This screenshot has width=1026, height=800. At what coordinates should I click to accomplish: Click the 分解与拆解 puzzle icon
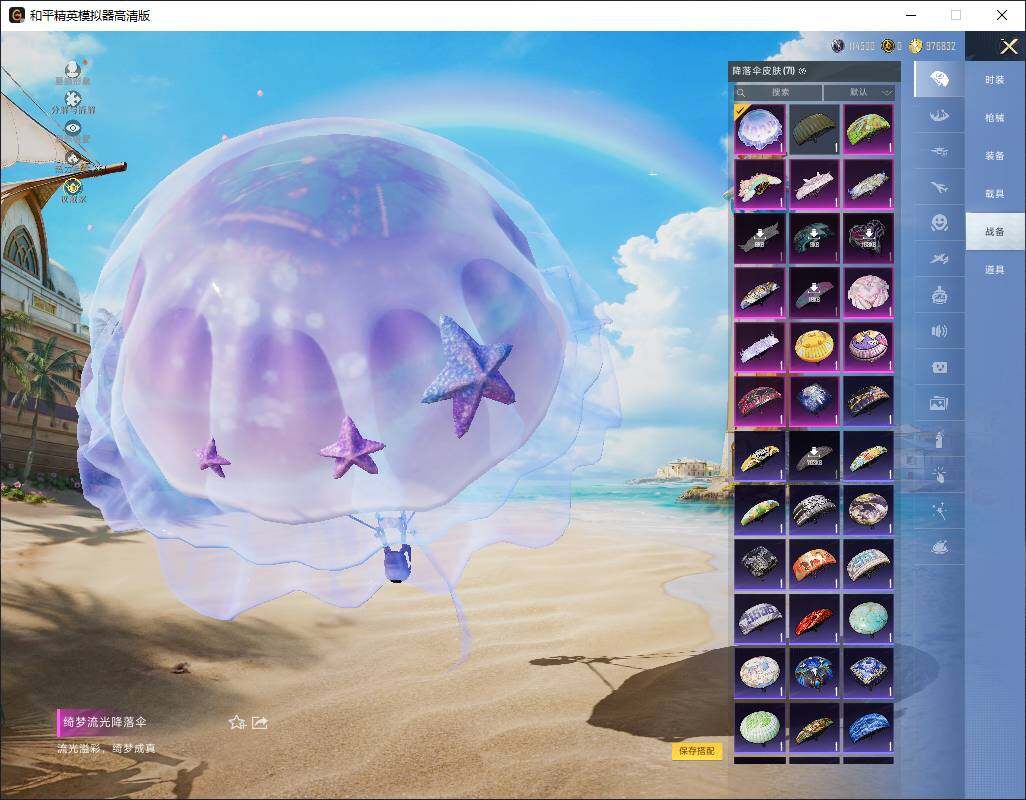[x=73, y=97]
